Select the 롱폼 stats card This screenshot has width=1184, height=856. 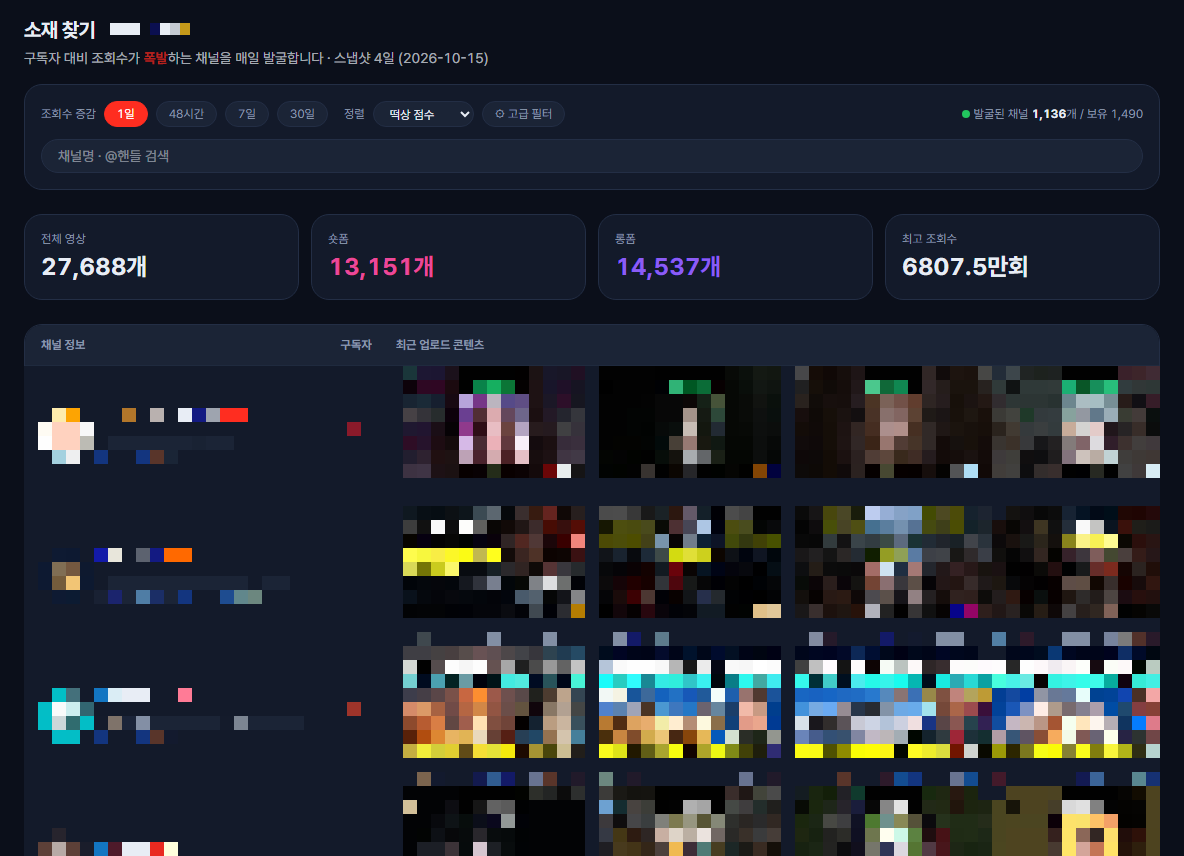click(x=735, y=257)
